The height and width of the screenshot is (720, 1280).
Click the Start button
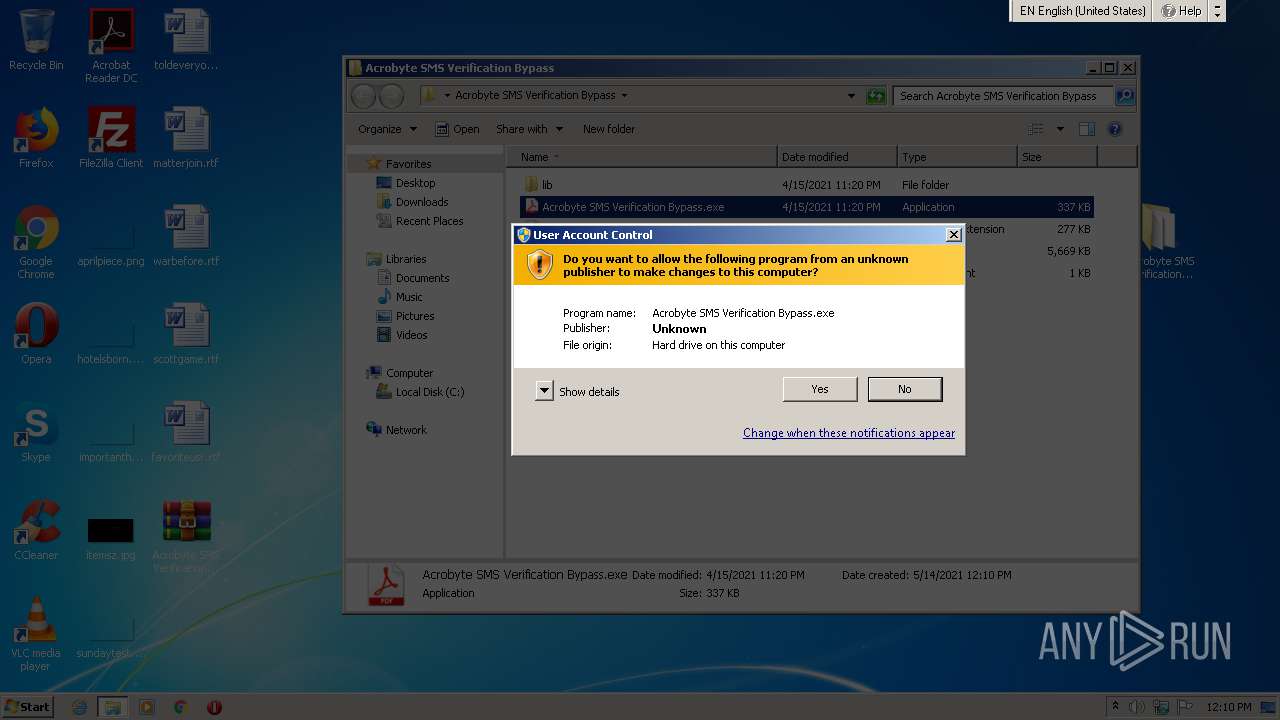click(x=28, y=707)
